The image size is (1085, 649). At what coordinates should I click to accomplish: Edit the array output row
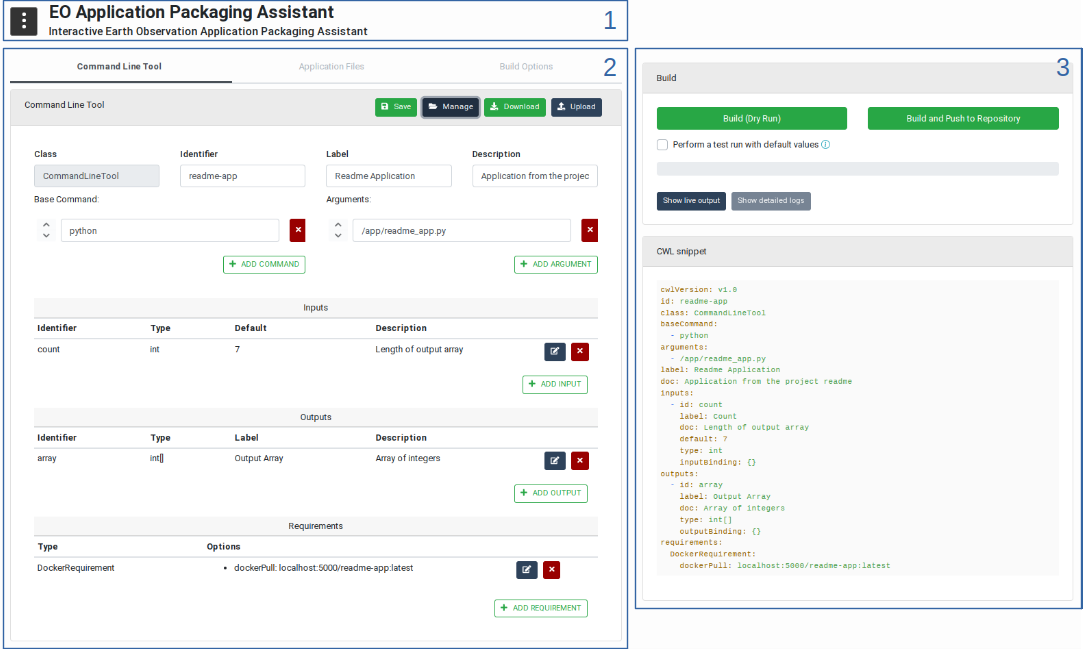pyautogui.click(x=555, y=461)
